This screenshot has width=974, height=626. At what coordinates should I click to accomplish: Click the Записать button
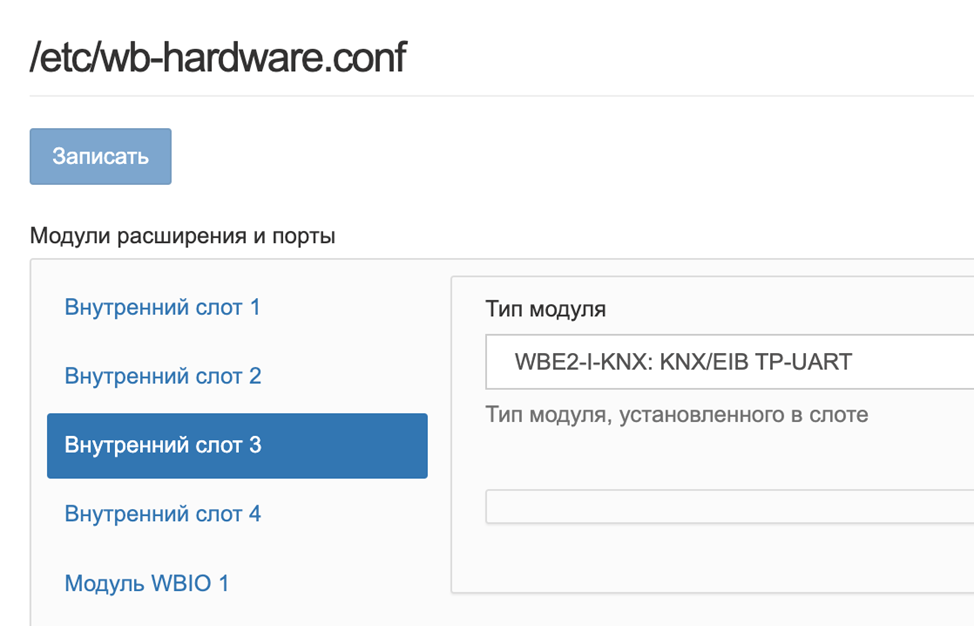pyautogui.click(x=101, y=156)
